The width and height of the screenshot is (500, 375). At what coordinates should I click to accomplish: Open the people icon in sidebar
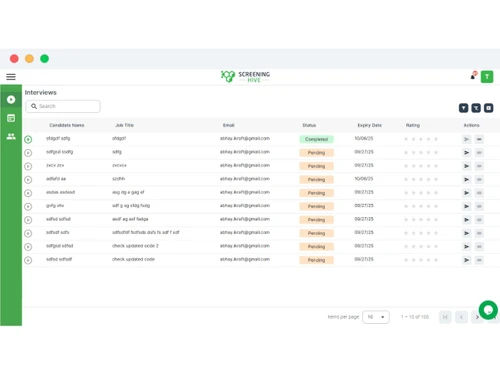click(11, 136)
